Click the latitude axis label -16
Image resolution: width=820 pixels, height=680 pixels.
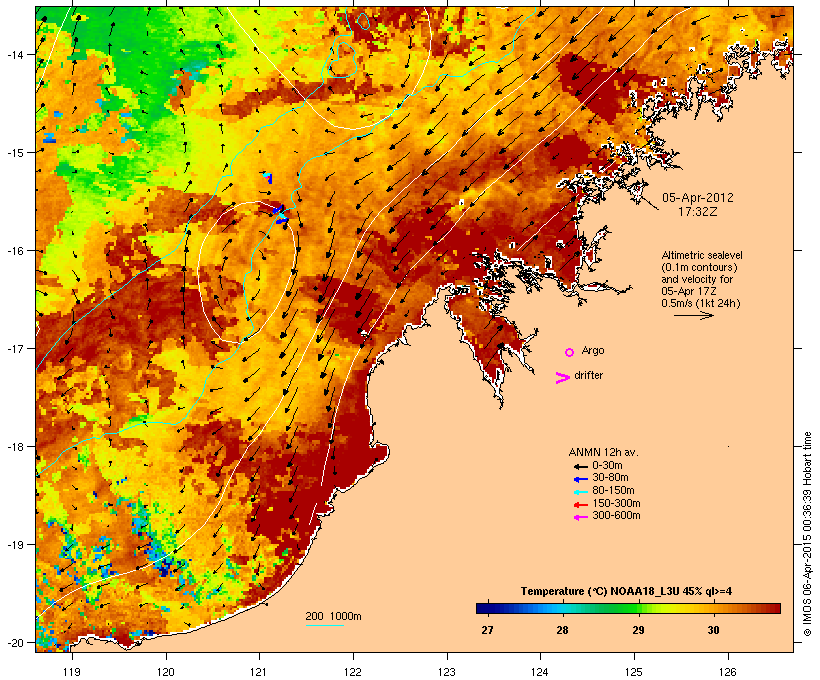coord(15,251)
